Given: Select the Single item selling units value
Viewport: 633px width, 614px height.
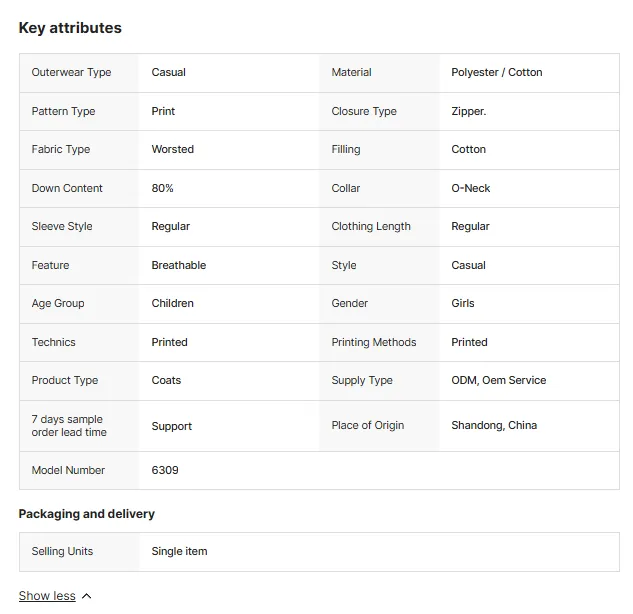Looking at the screenshot, I should (x=179, y=551).
